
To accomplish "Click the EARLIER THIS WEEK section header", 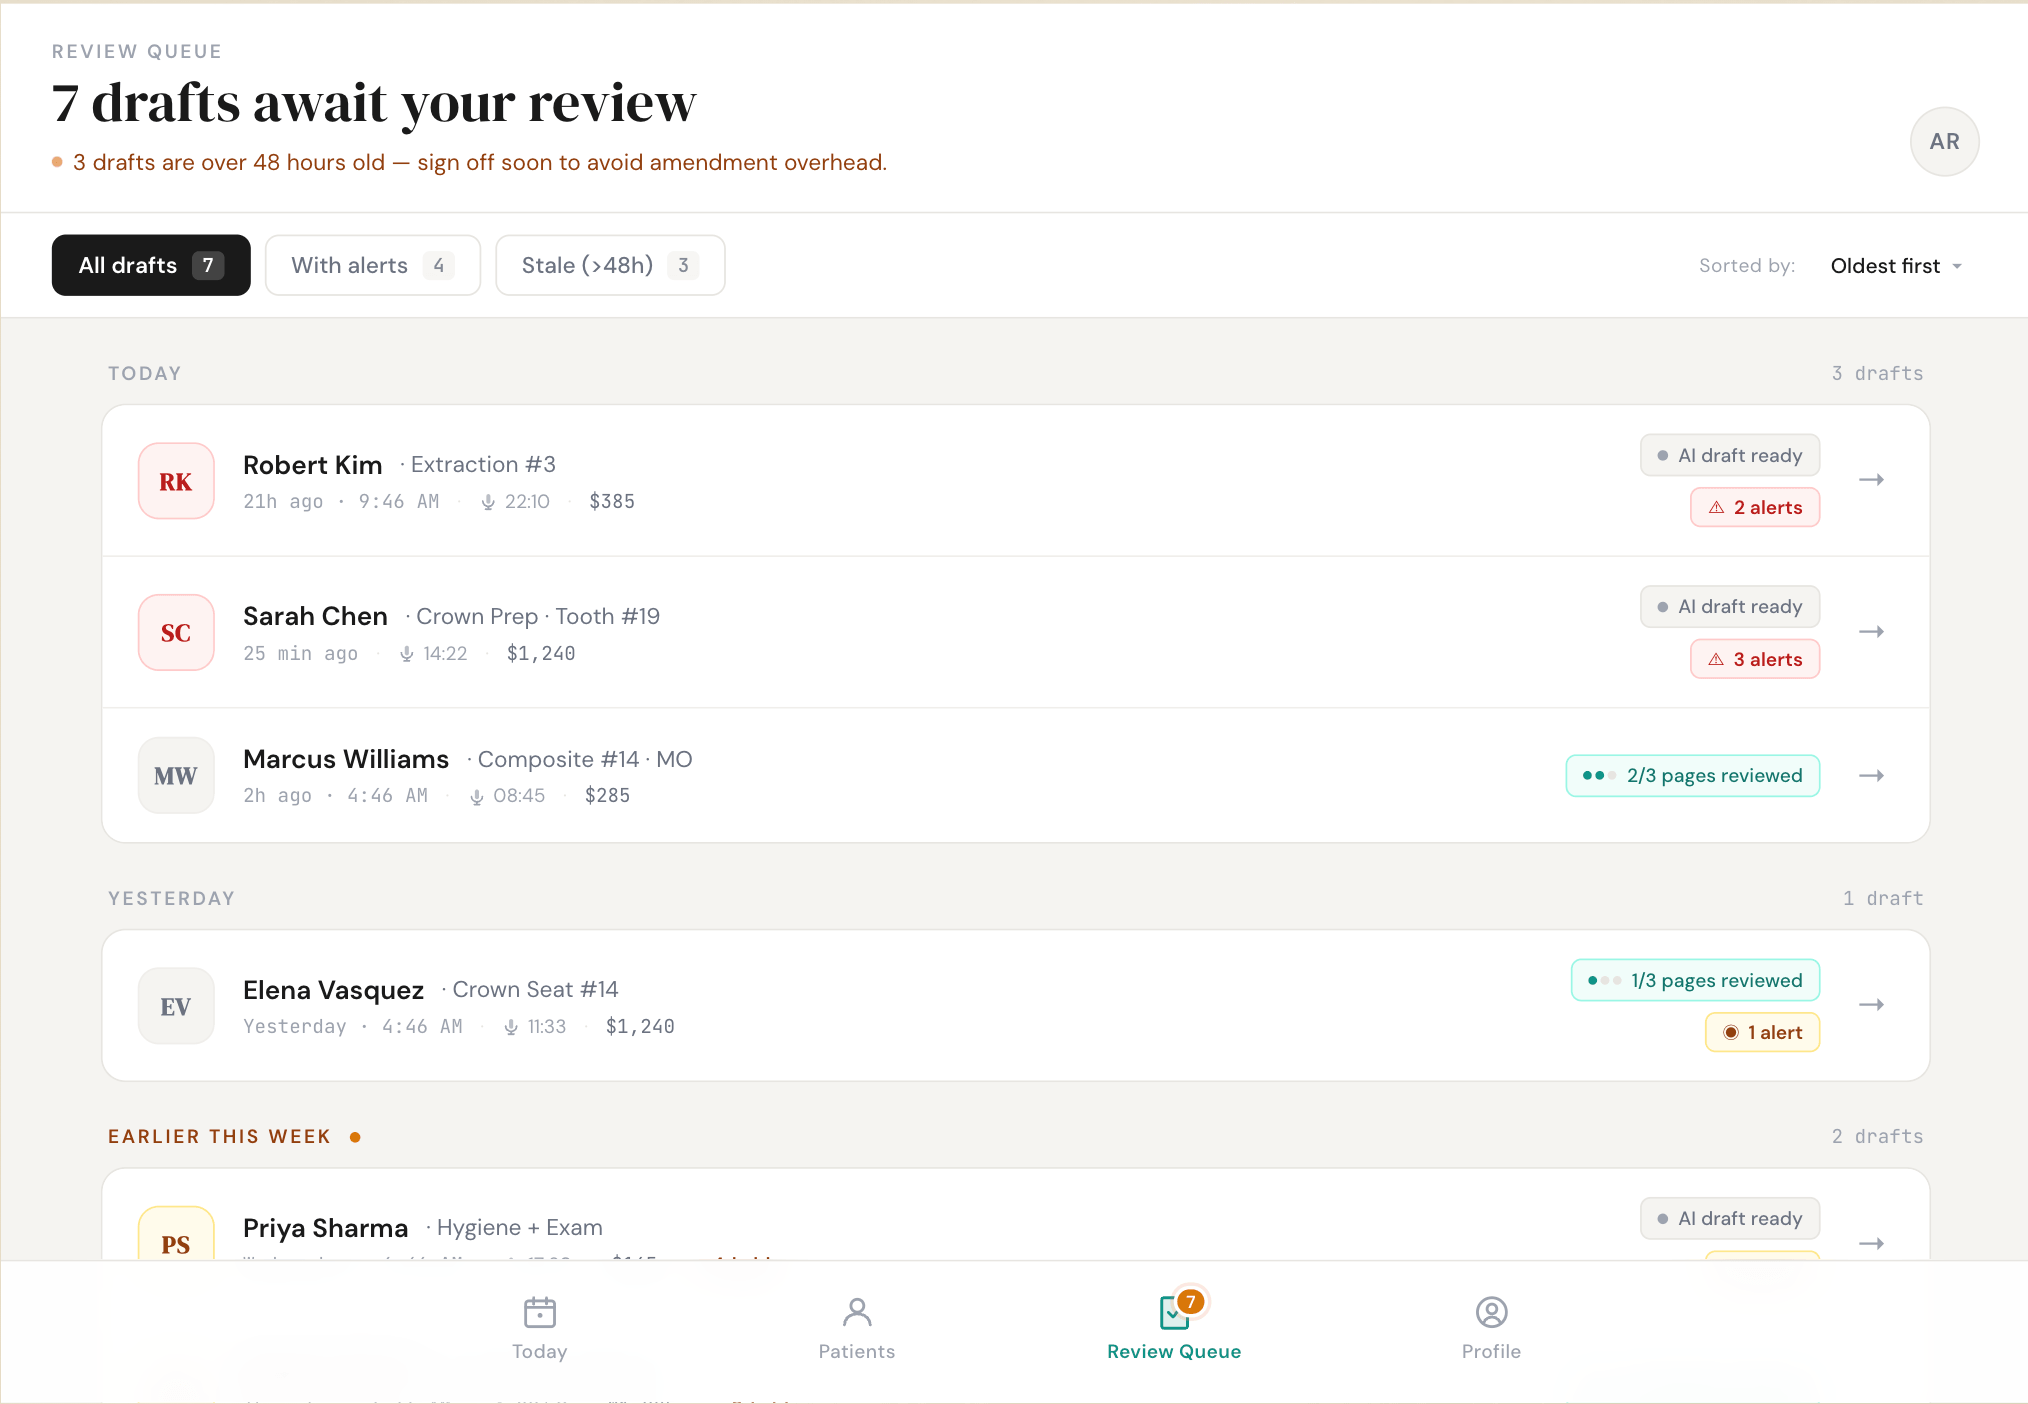I will [219, 1136].
